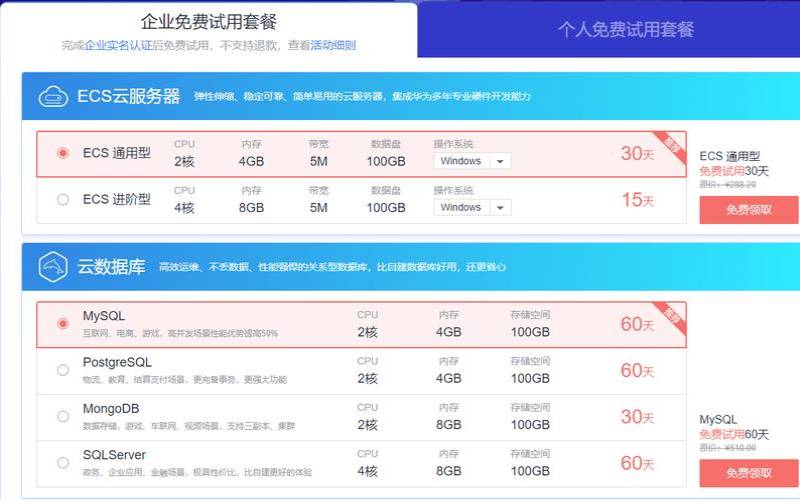Image resolution: width=800 pixels, height=500 pixels.
Task: Select the ECS 进阶型 radio button
Action: 63,199
